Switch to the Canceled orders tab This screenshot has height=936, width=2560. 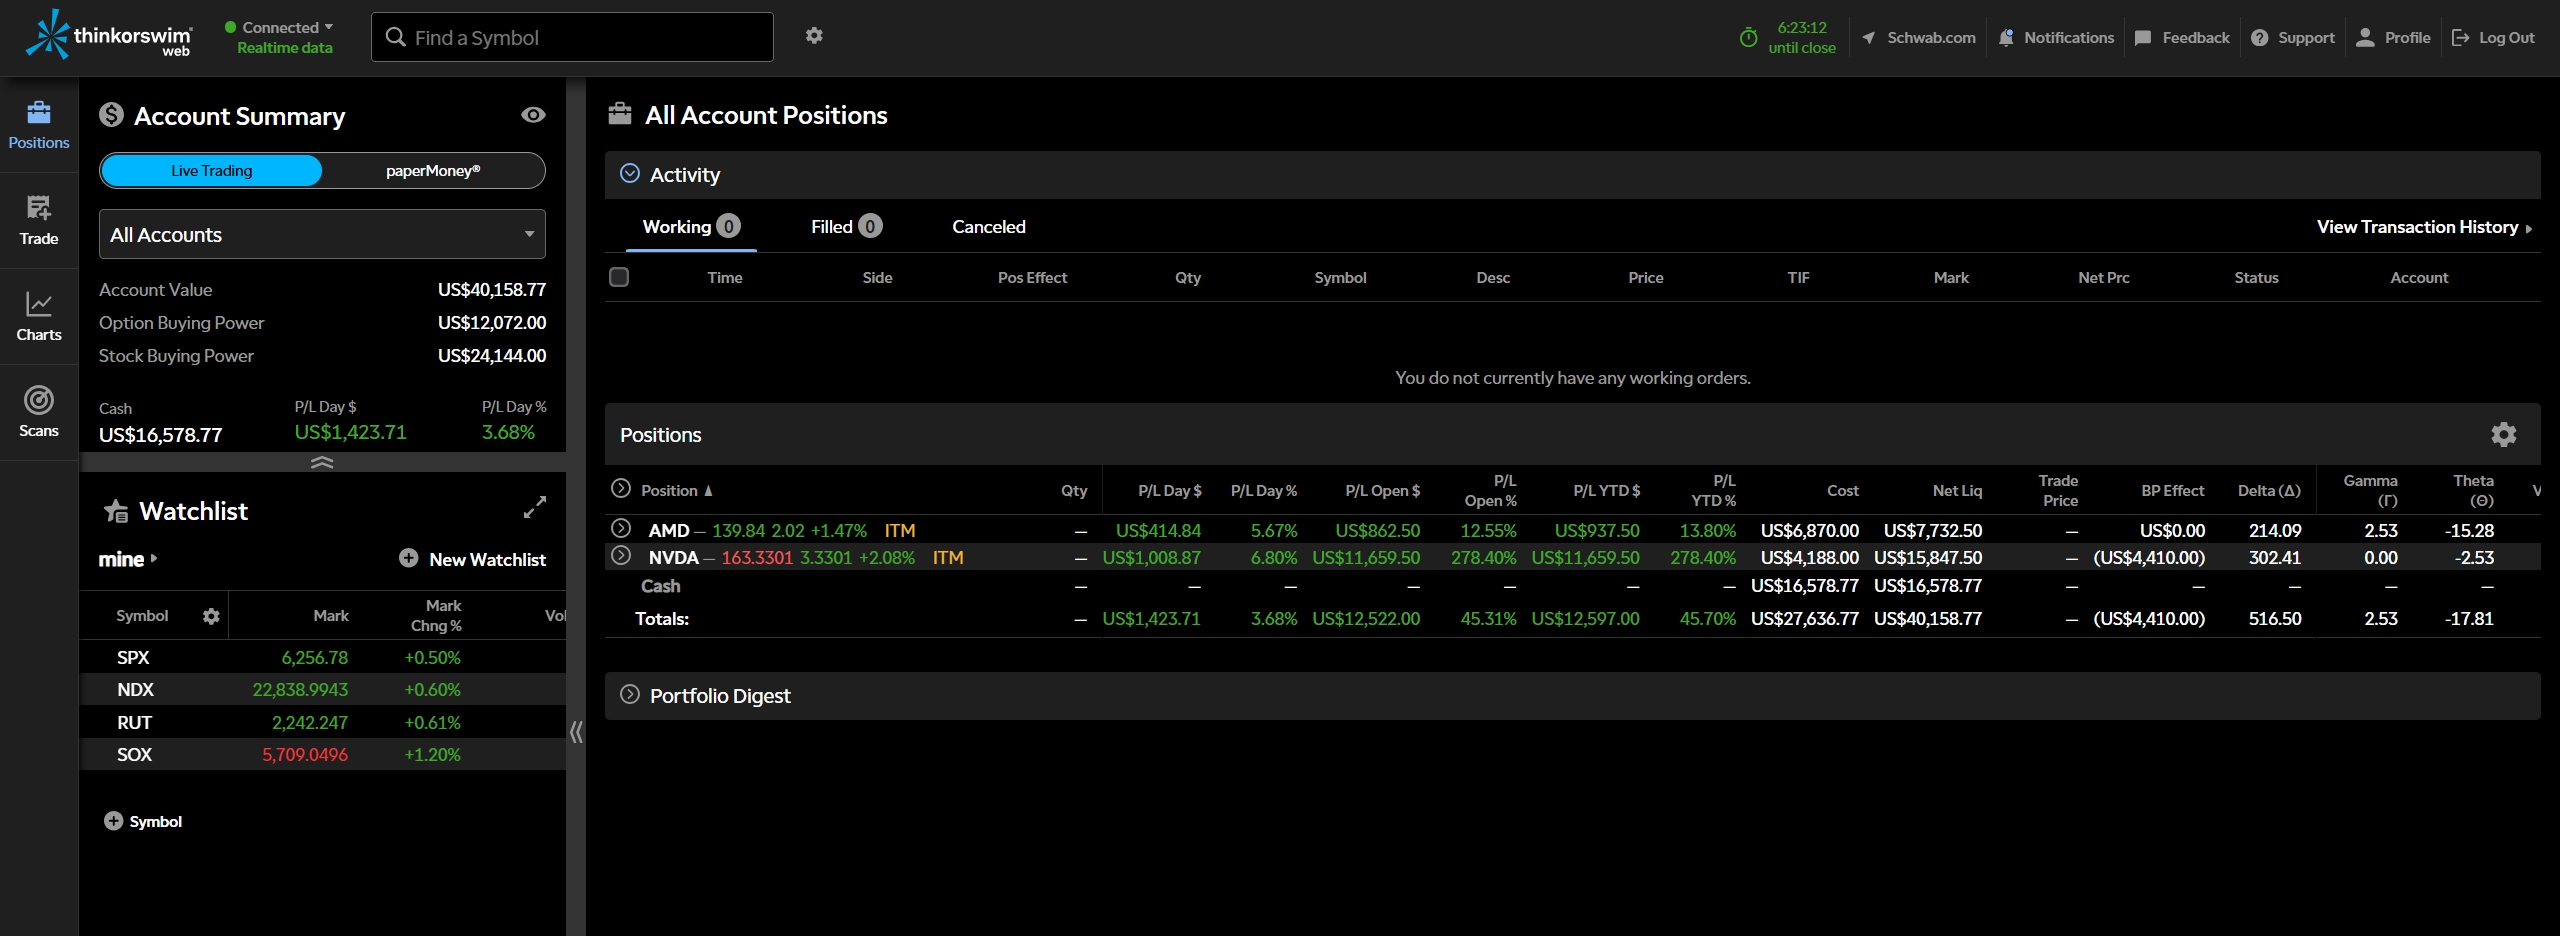989,227
